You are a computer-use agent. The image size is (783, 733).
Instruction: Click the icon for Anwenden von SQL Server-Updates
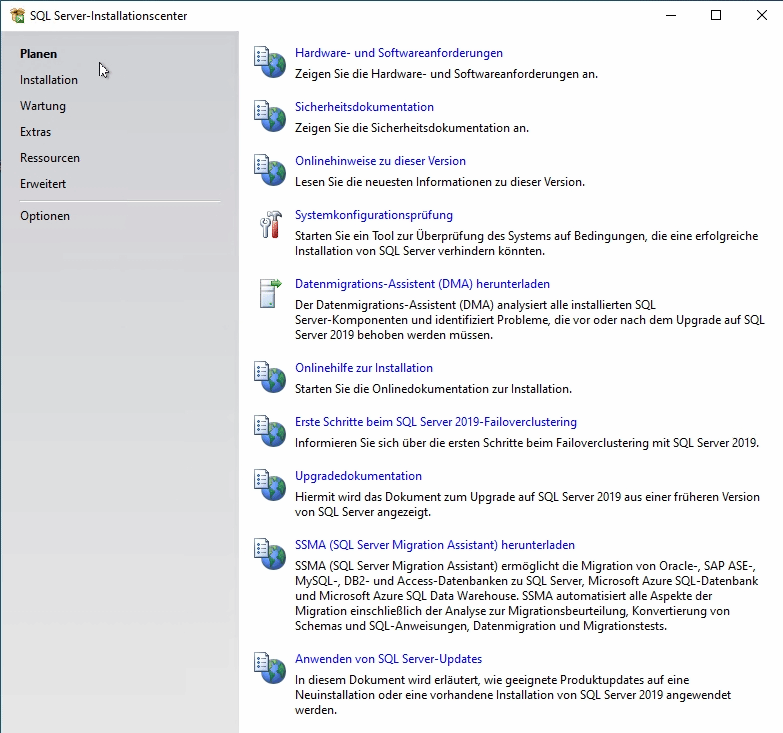[270, 668]
